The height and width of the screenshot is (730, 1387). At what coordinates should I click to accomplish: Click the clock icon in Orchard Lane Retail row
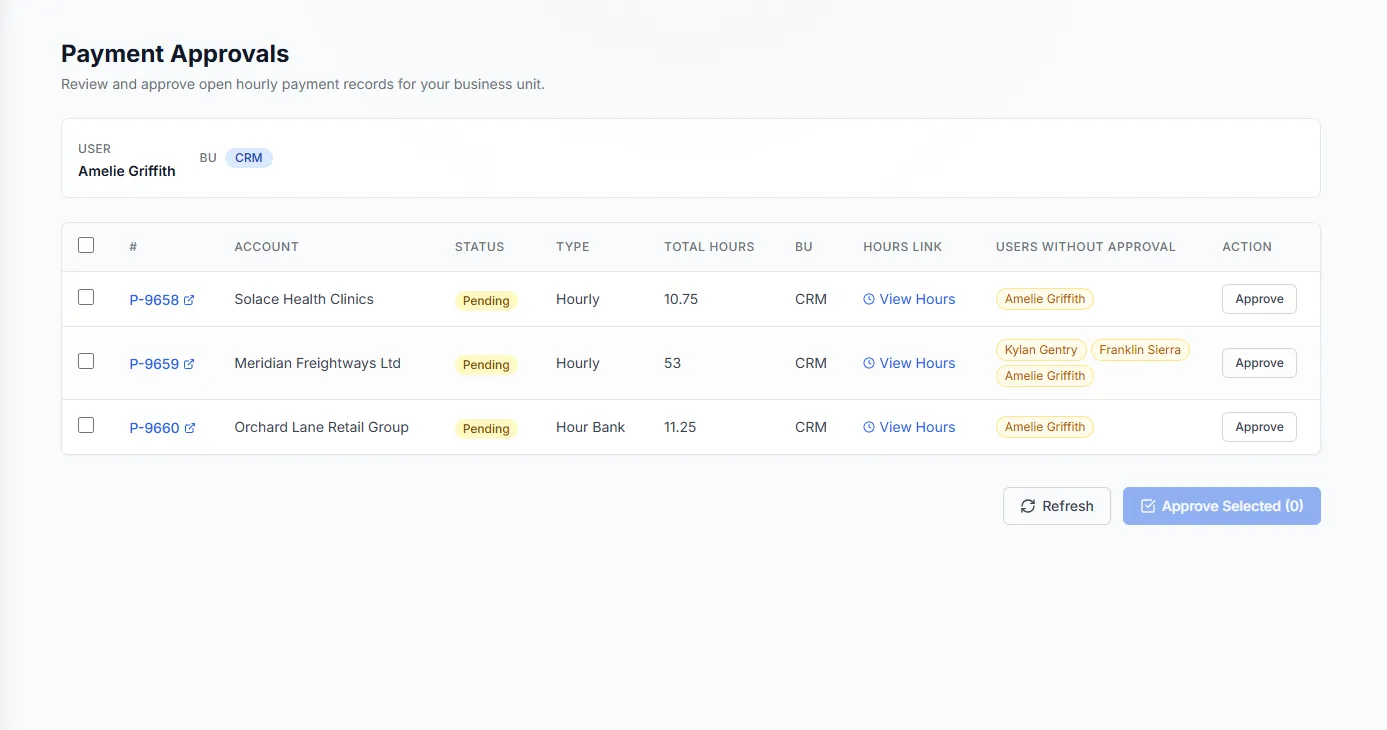tap(869, 427)
